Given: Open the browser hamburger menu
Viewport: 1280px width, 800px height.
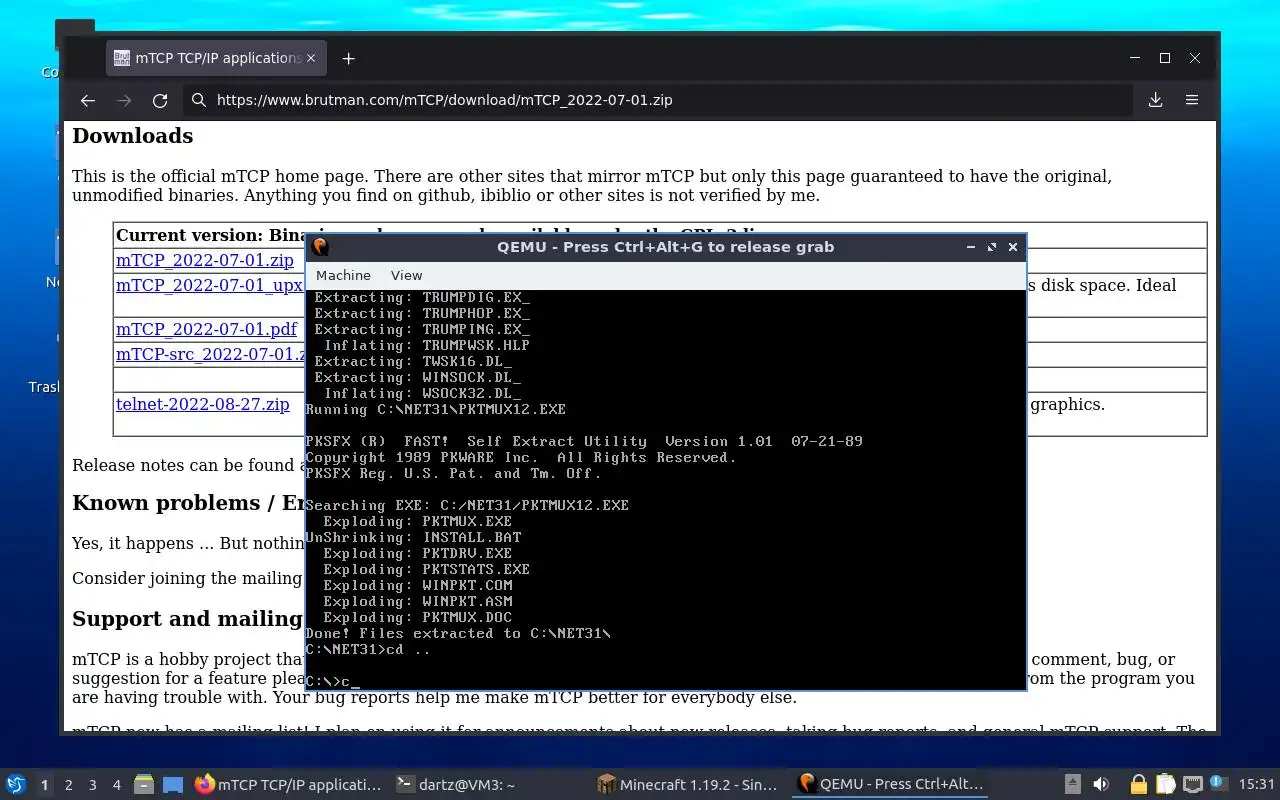Looking at the screenshot, I should click(1192, 100).
